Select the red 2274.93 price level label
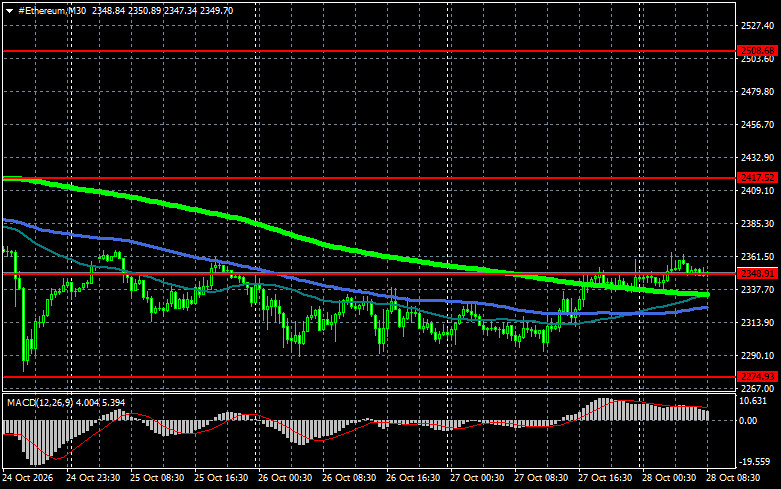The image size is (781, 489). (x=757, y=377)
